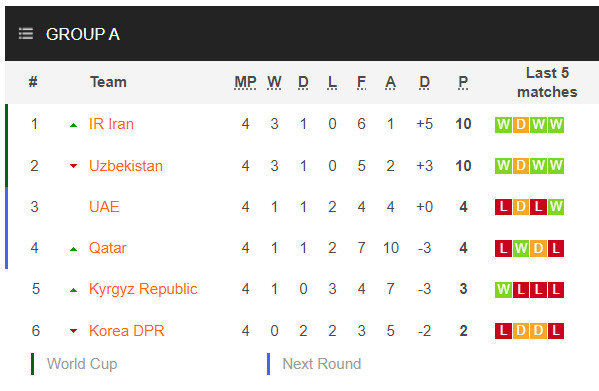Image resolution: width=599 pixels, height=391 pixels.
Task: Select the Kyrgyz Republic team link
Action: [143, 289]
